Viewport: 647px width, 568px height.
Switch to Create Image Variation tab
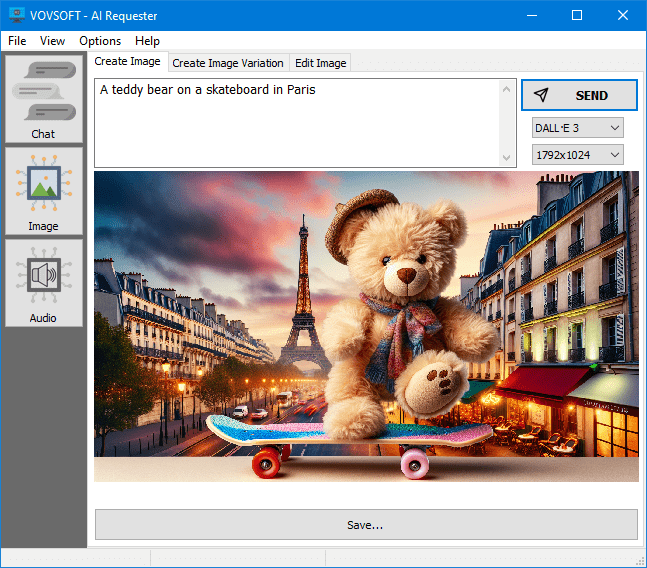pyautogui.click(x=228, y=63)
